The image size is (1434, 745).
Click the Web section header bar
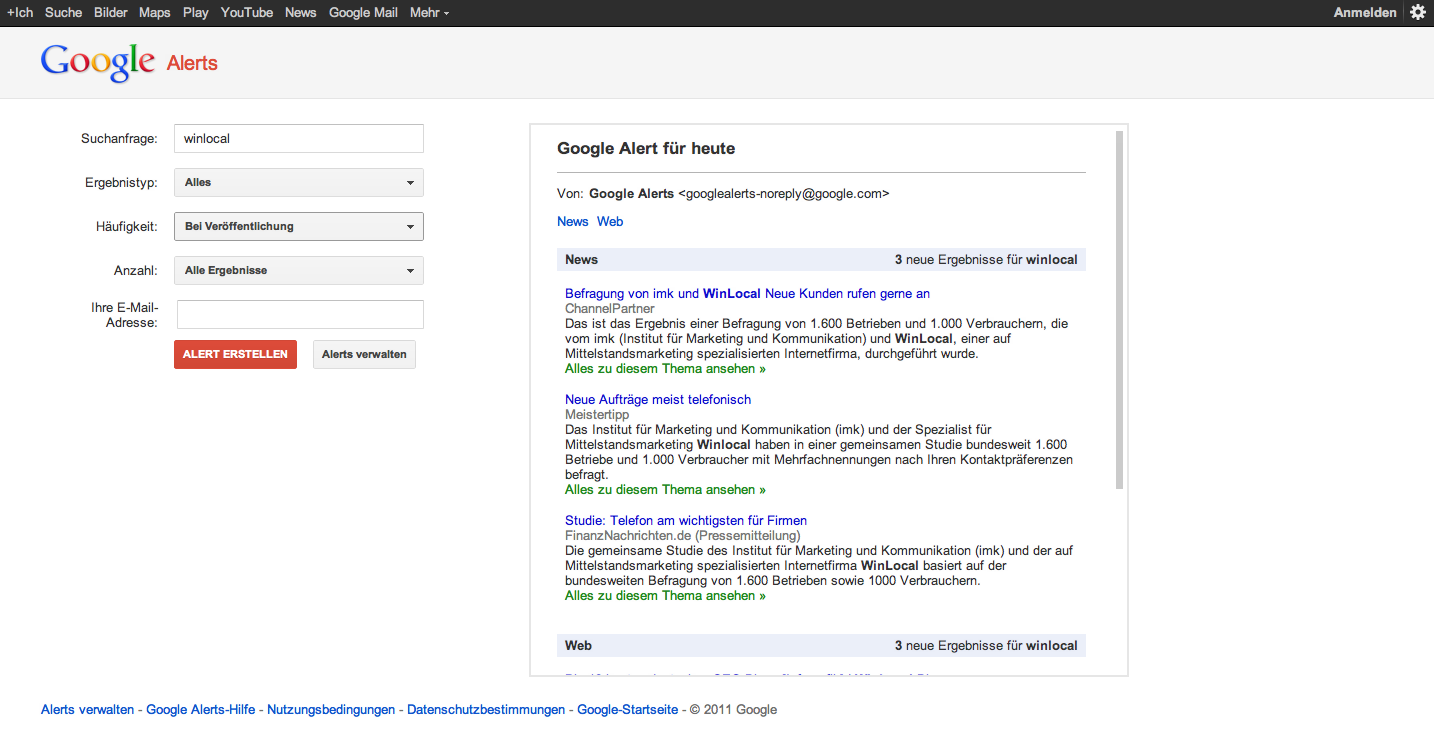pos(821,646)
